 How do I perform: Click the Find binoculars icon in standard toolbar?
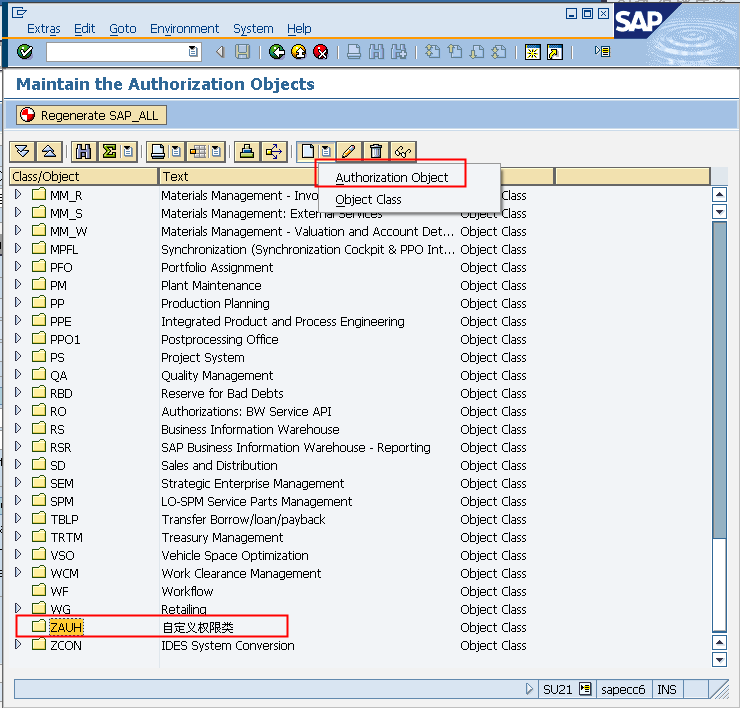(376, 51)
